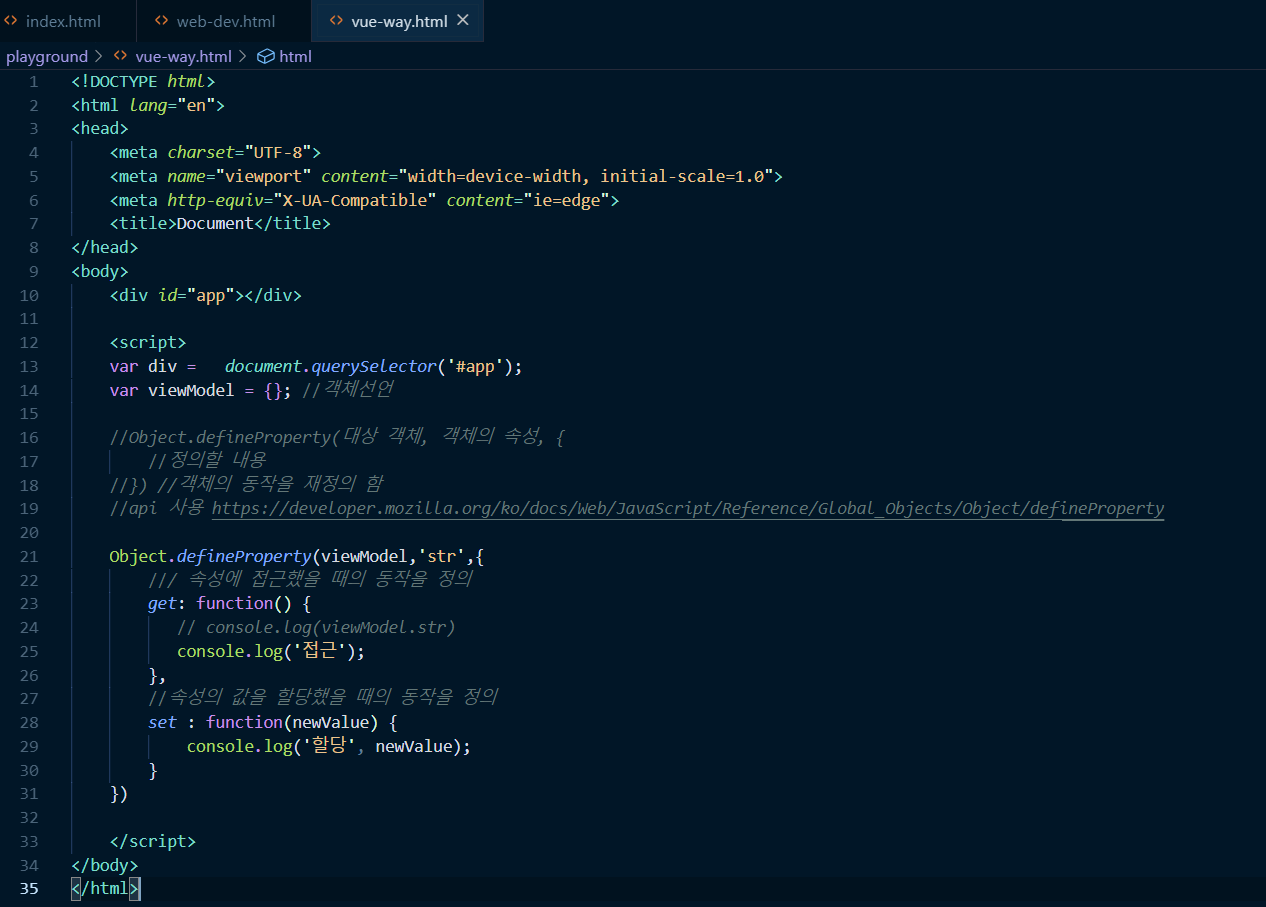Image resolution: width=1266 pixels, height=907 pixels.
Task: Click the querySelector method call
Action: [373, 366]
